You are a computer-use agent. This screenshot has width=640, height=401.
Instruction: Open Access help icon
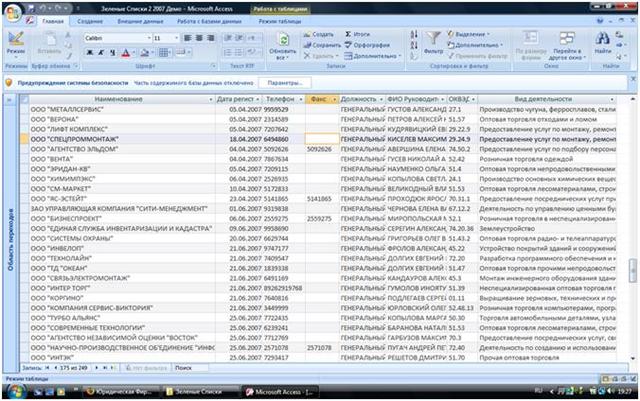click(600, 21)
